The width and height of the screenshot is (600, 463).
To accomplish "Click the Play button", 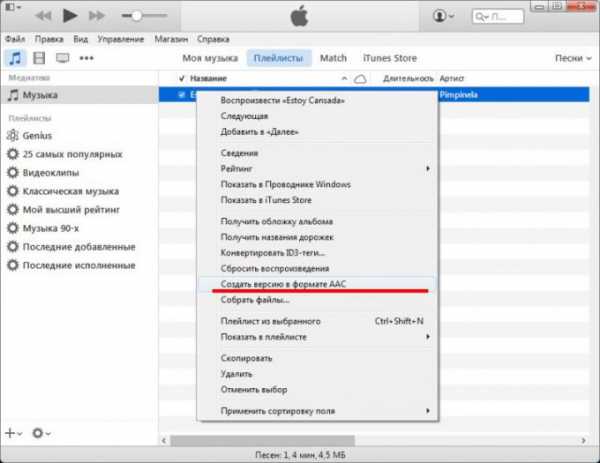I will (70, 16).
